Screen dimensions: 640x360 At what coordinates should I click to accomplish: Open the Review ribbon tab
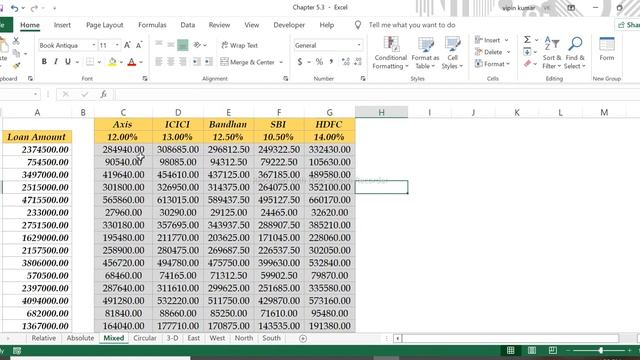[220, 25]
